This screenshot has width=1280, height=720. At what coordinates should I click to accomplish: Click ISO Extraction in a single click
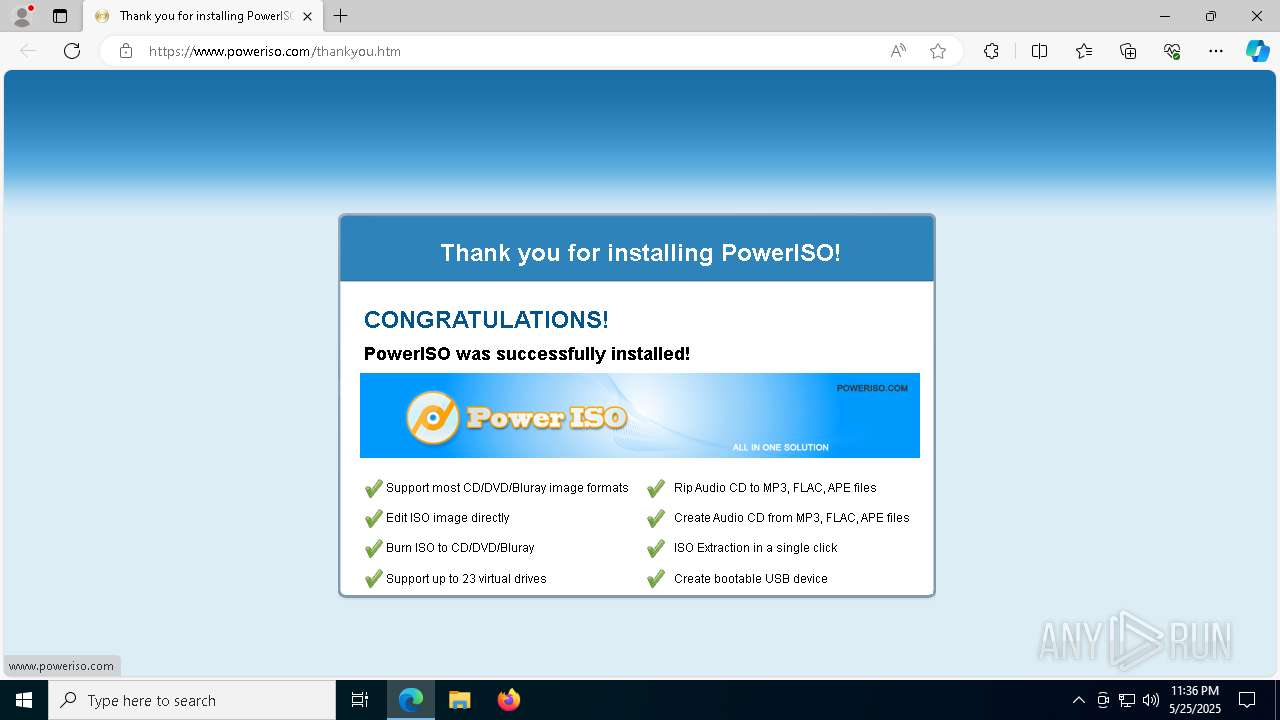tap(756, 548)
